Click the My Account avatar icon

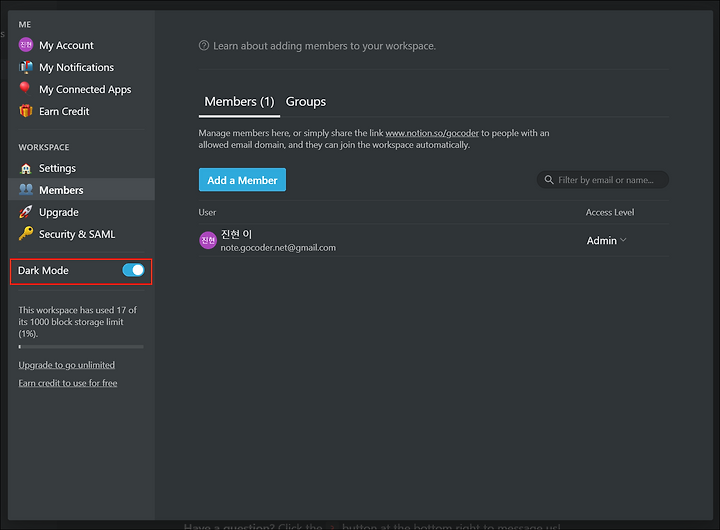pyautogui.click(x=26, y=45)
